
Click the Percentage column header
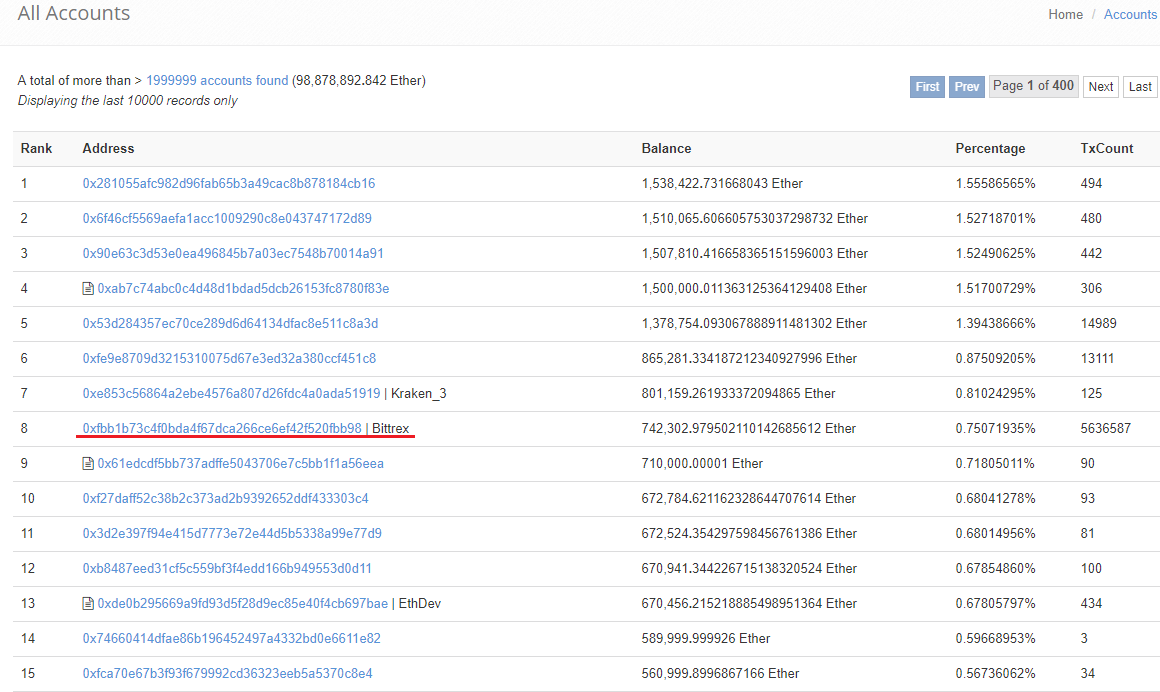click(990, 149)
